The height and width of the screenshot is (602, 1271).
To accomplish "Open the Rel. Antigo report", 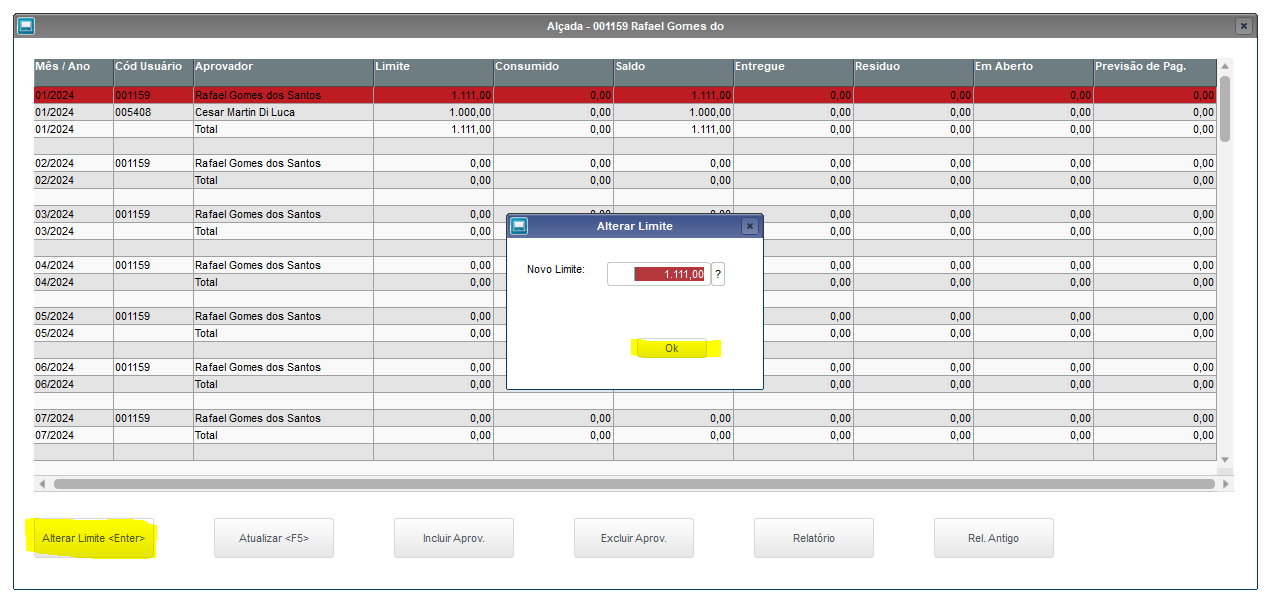I will [x=994, y=538].
